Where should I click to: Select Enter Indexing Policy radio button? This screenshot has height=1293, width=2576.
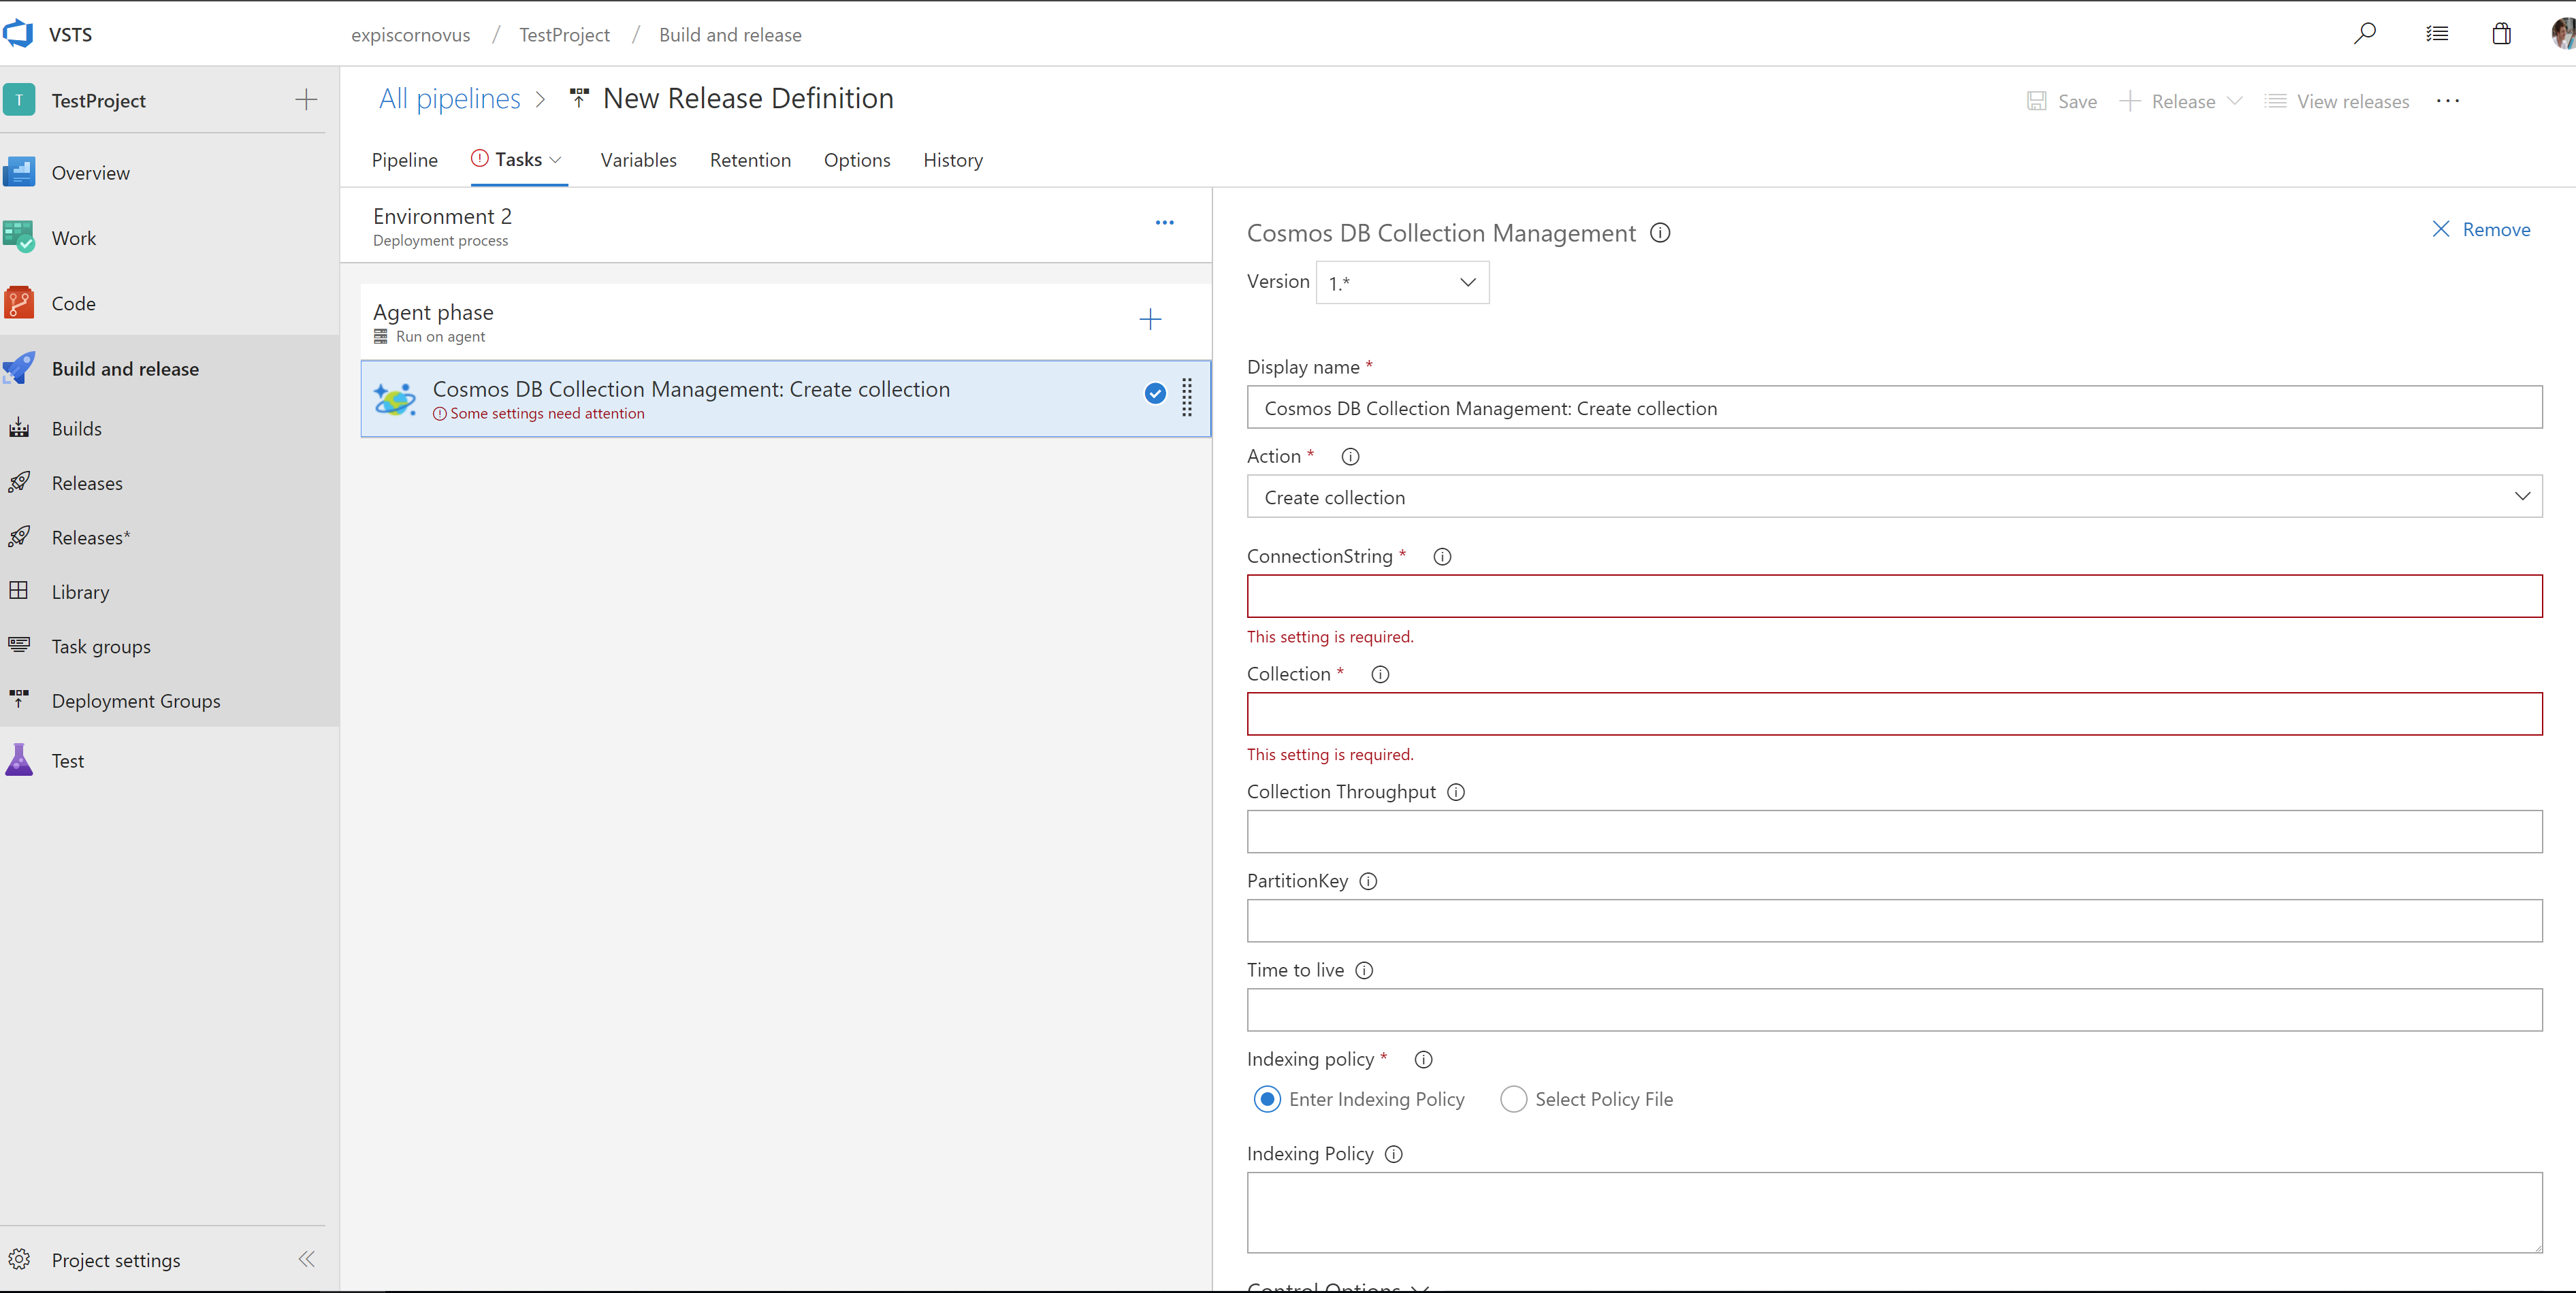point(1267,1099)
